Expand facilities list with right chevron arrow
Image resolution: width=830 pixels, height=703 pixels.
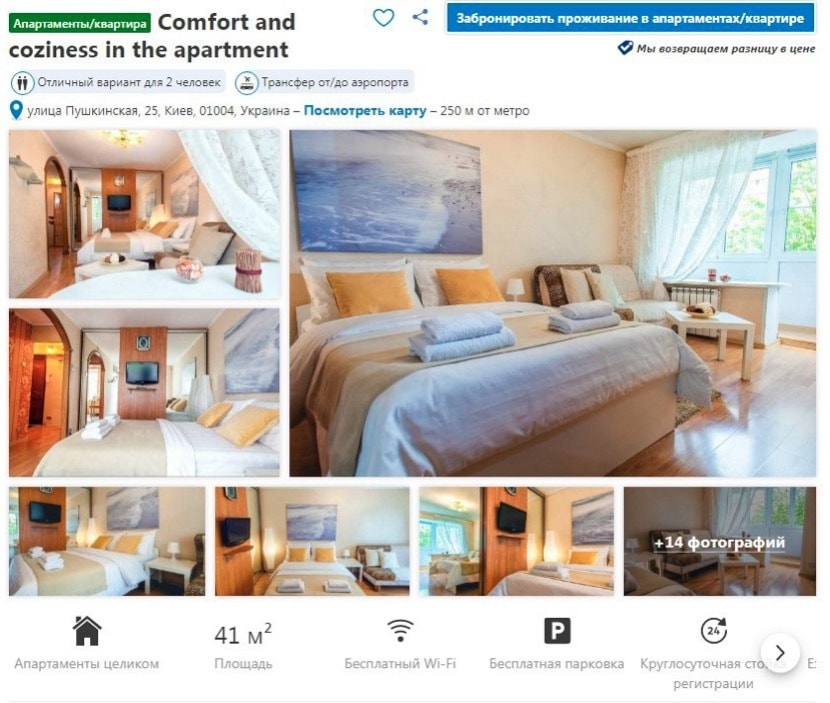(780, 653)
